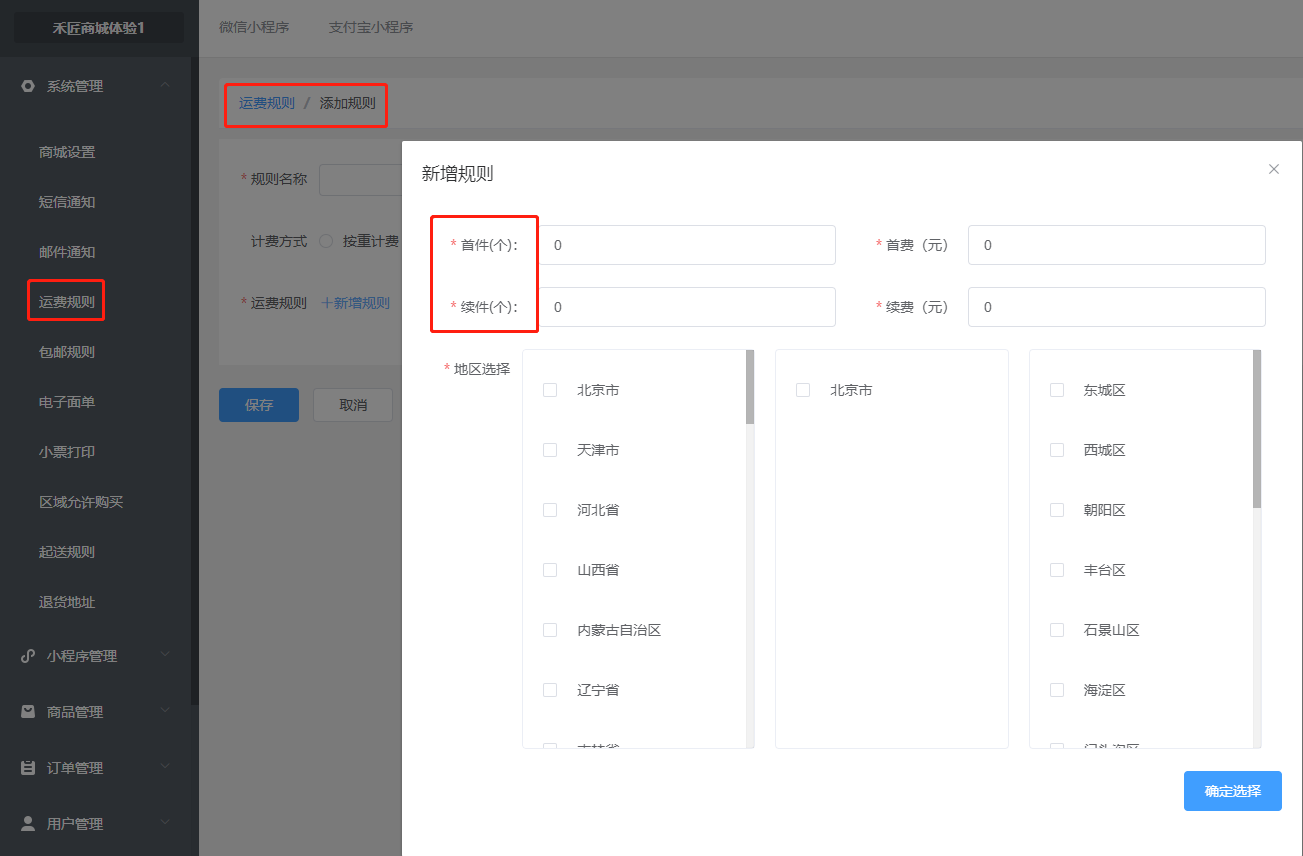Image resolution: width=1303 pixels, height=856 pixels.
Task: Open the 小票打印 menu item
Action: 67,452
